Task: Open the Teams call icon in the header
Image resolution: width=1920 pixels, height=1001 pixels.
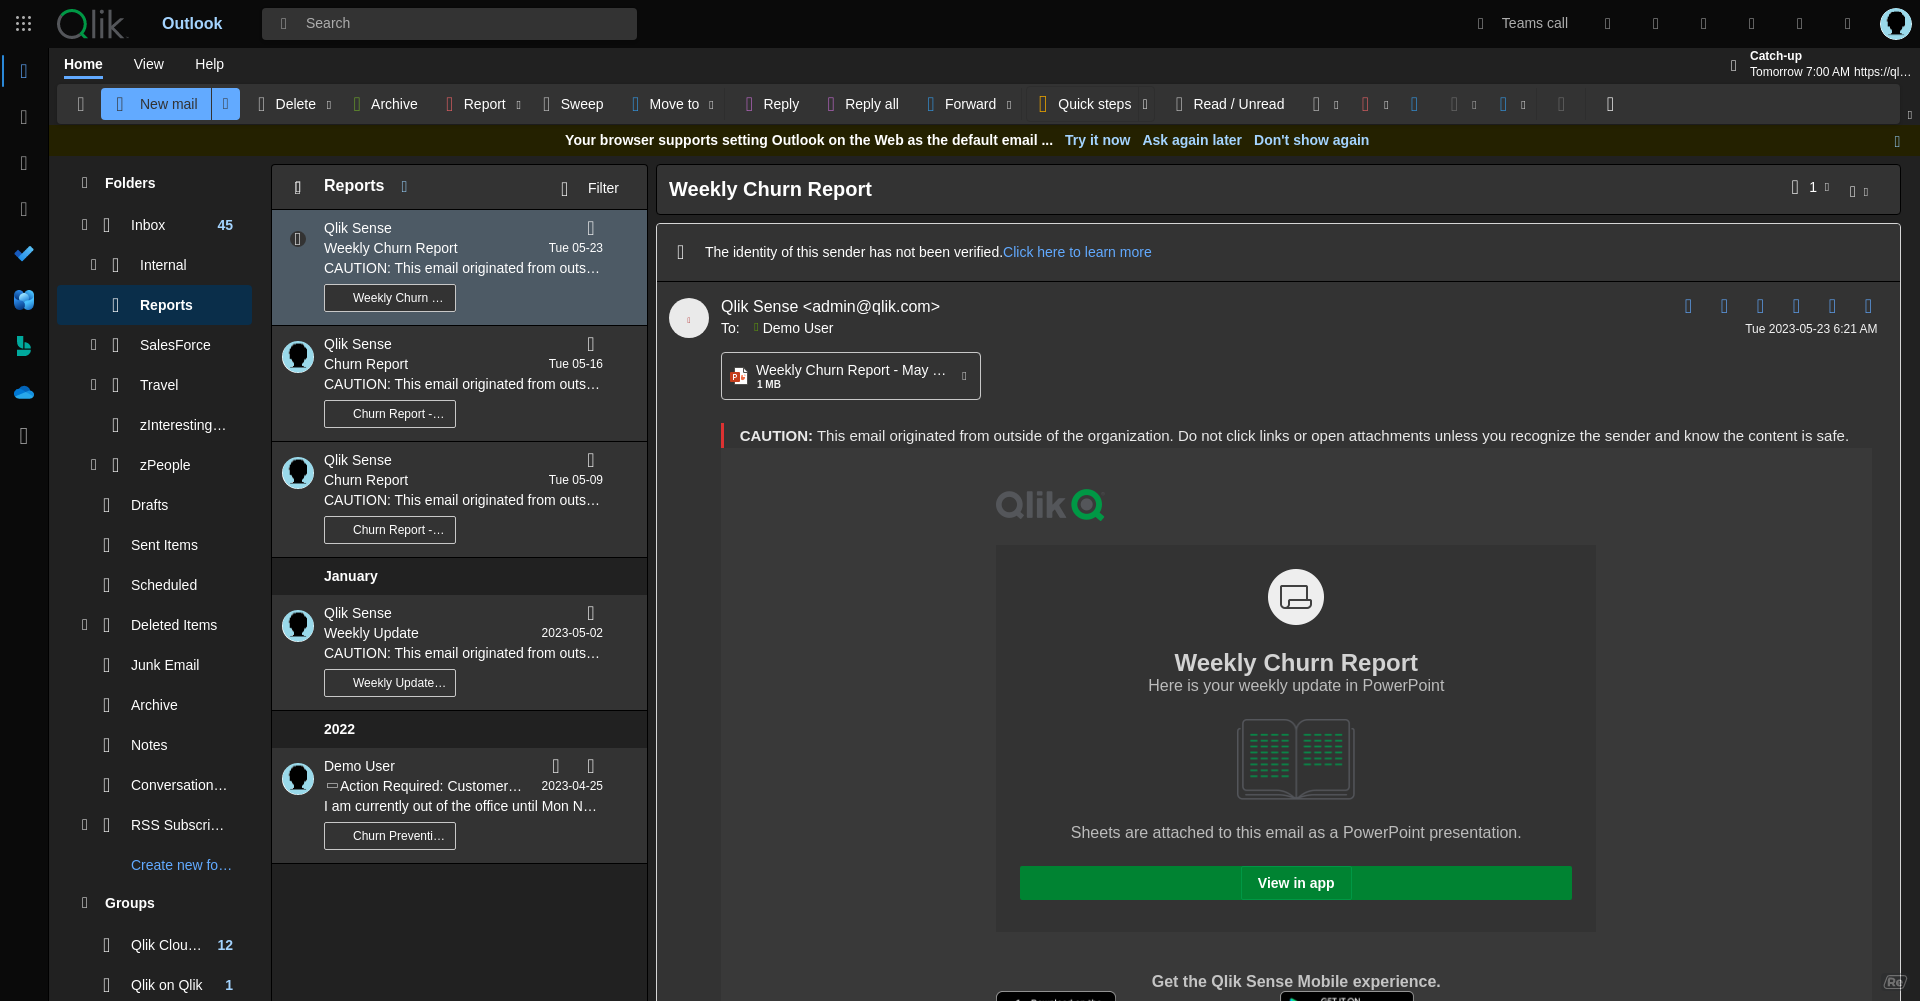Action: (x=1521, y=23)
